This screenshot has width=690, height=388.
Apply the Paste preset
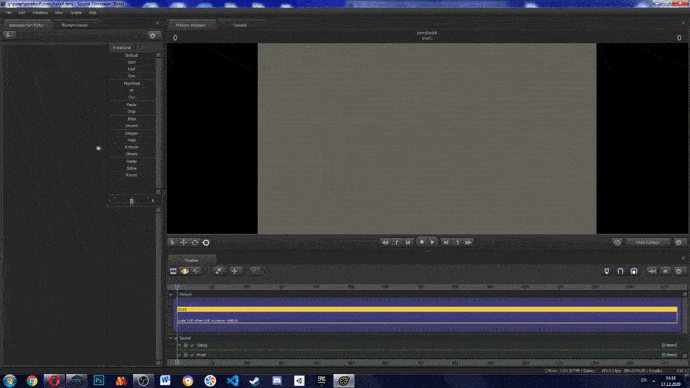(x=132, y=105)
